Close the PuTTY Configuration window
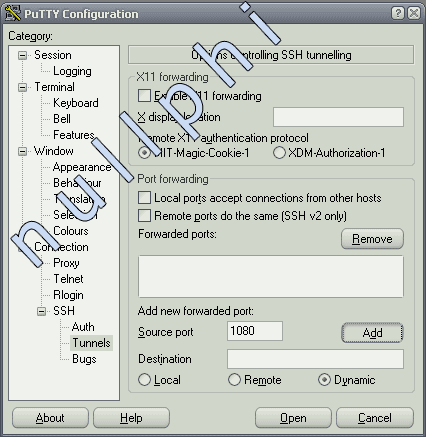426x437 pixels. (x=414, y=13)
